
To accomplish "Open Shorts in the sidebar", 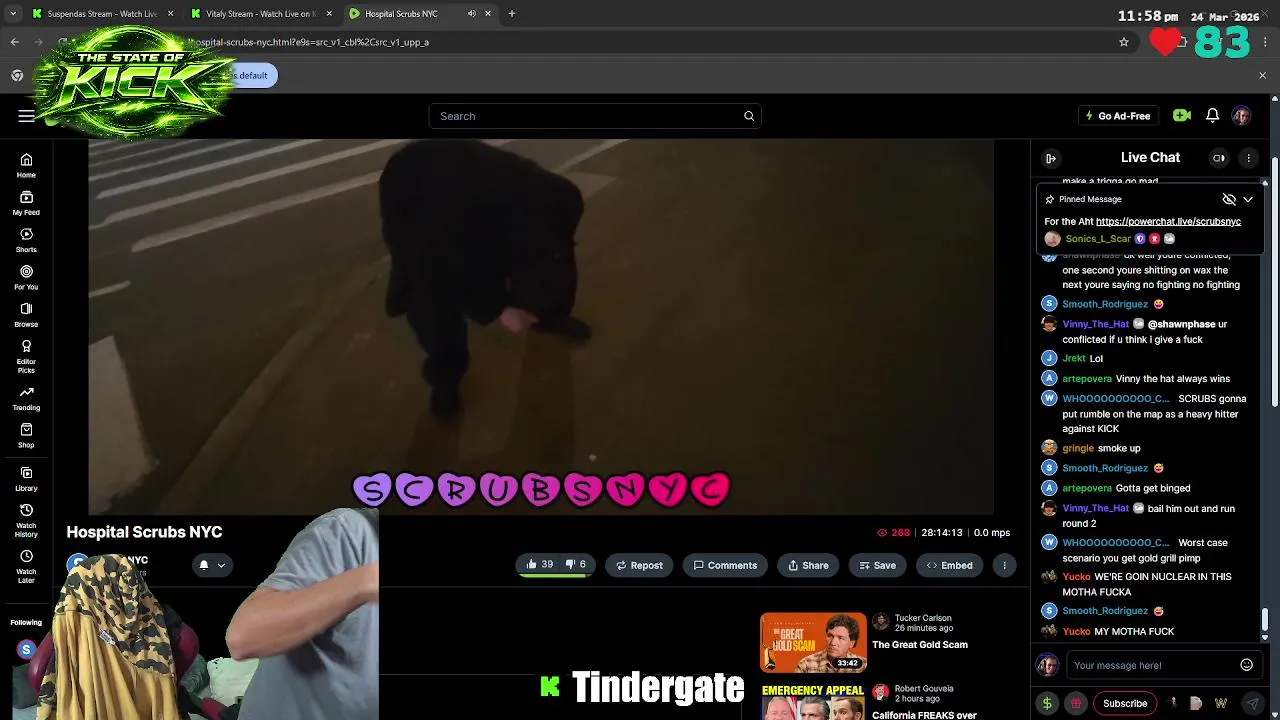I will (26, 240).
